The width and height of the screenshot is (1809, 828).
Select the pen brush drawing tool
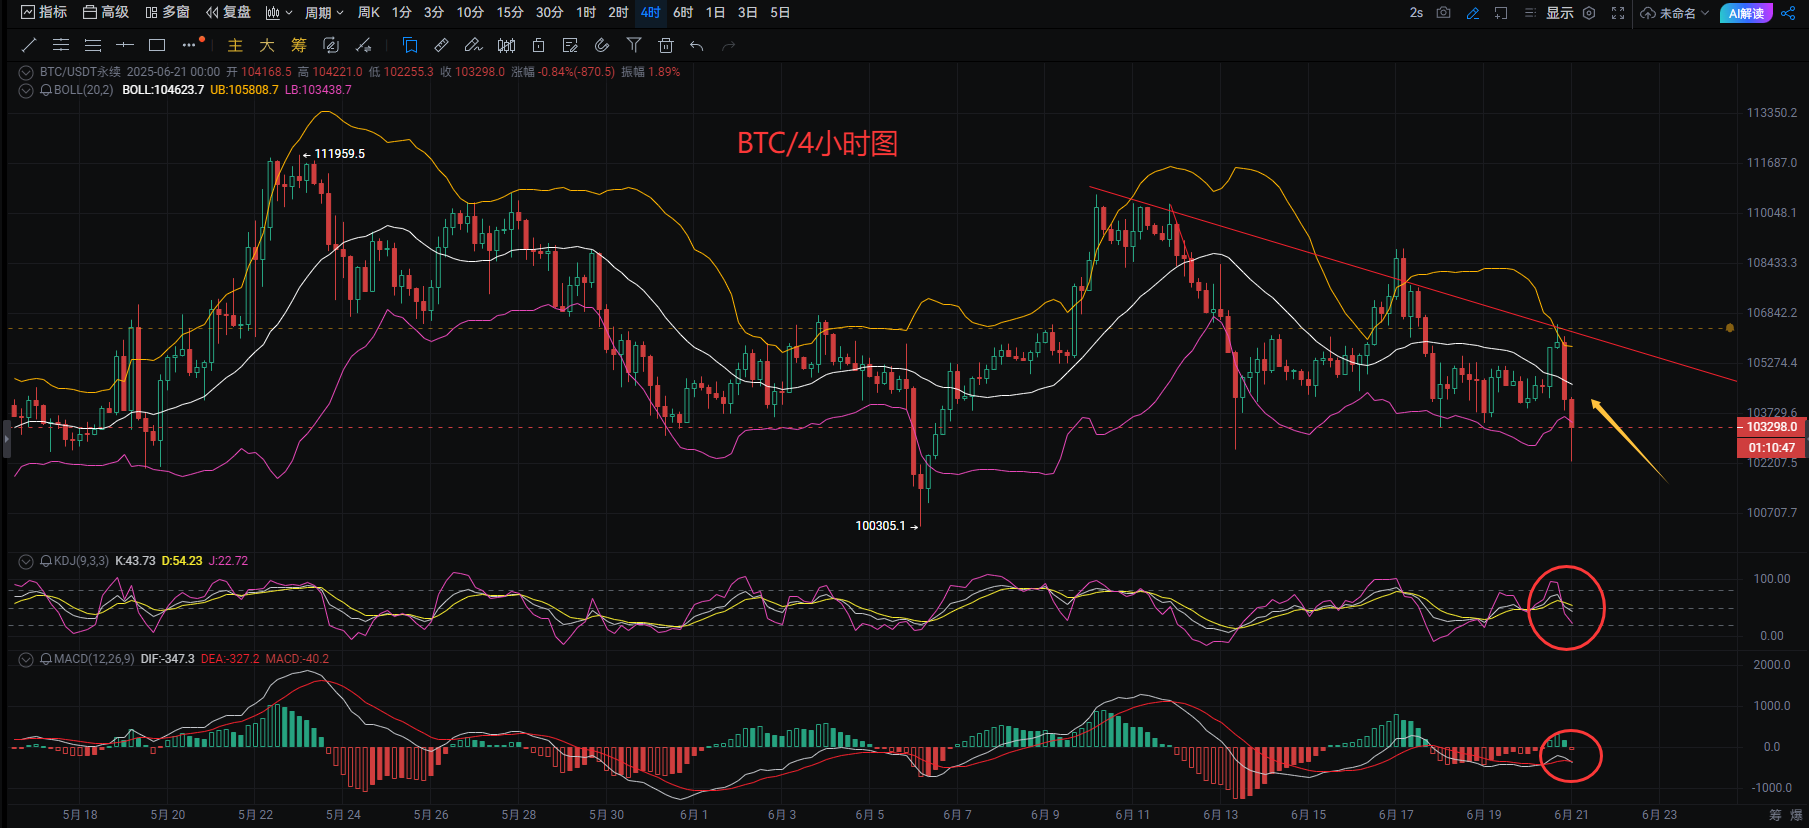pos(474,45)
